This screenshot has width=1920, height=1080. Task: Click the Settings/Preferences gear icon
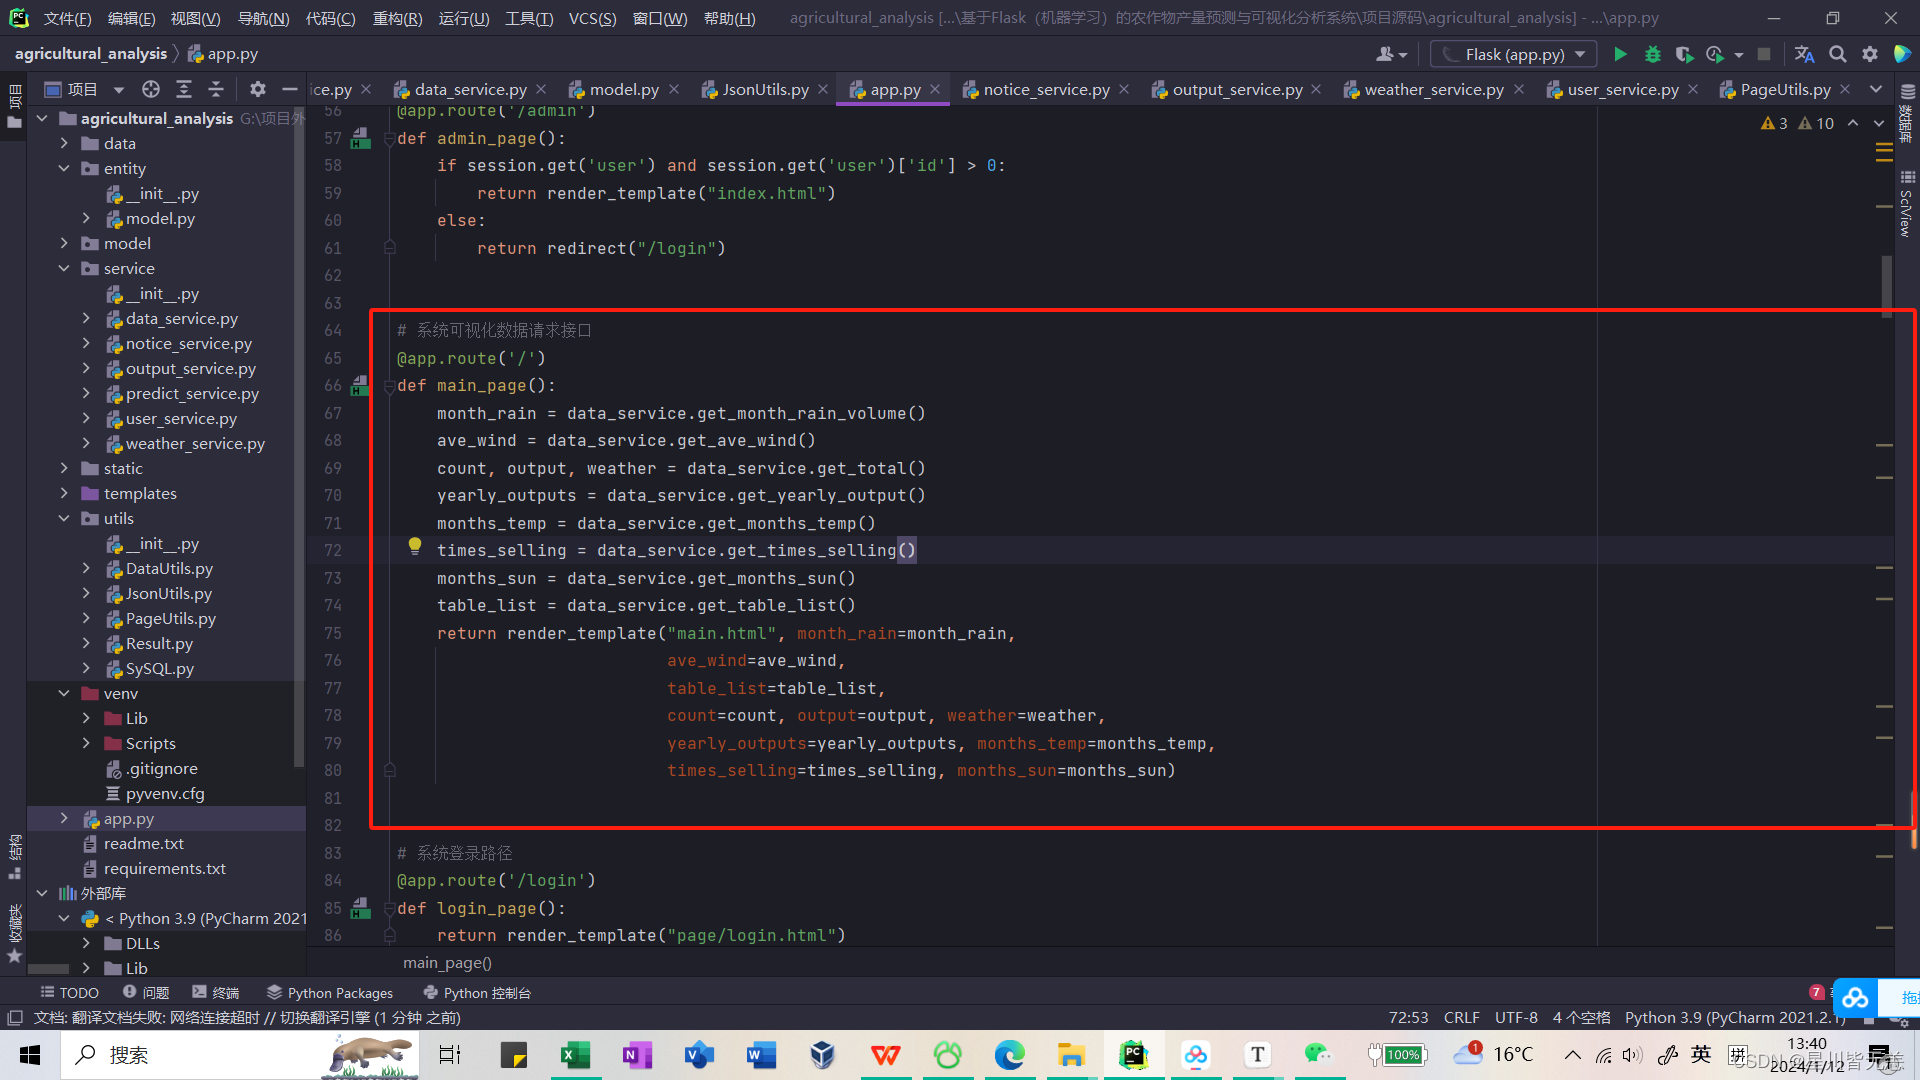click(x=1870, y=54)
